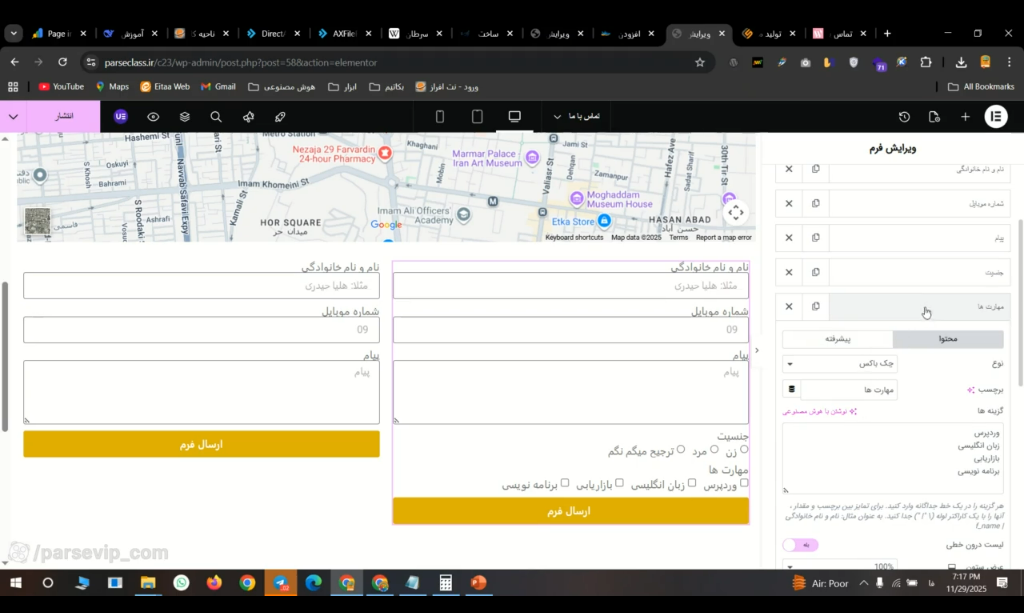Open the تماس با ما page selector dropdown
The height and width of the screenshot is (613, 1024).
[x=577, y=116]
